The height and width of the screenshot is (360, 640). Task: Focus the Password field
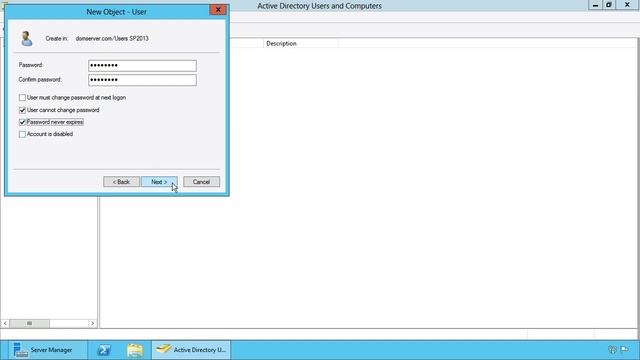pyautogui.click(x=142, y=65)
